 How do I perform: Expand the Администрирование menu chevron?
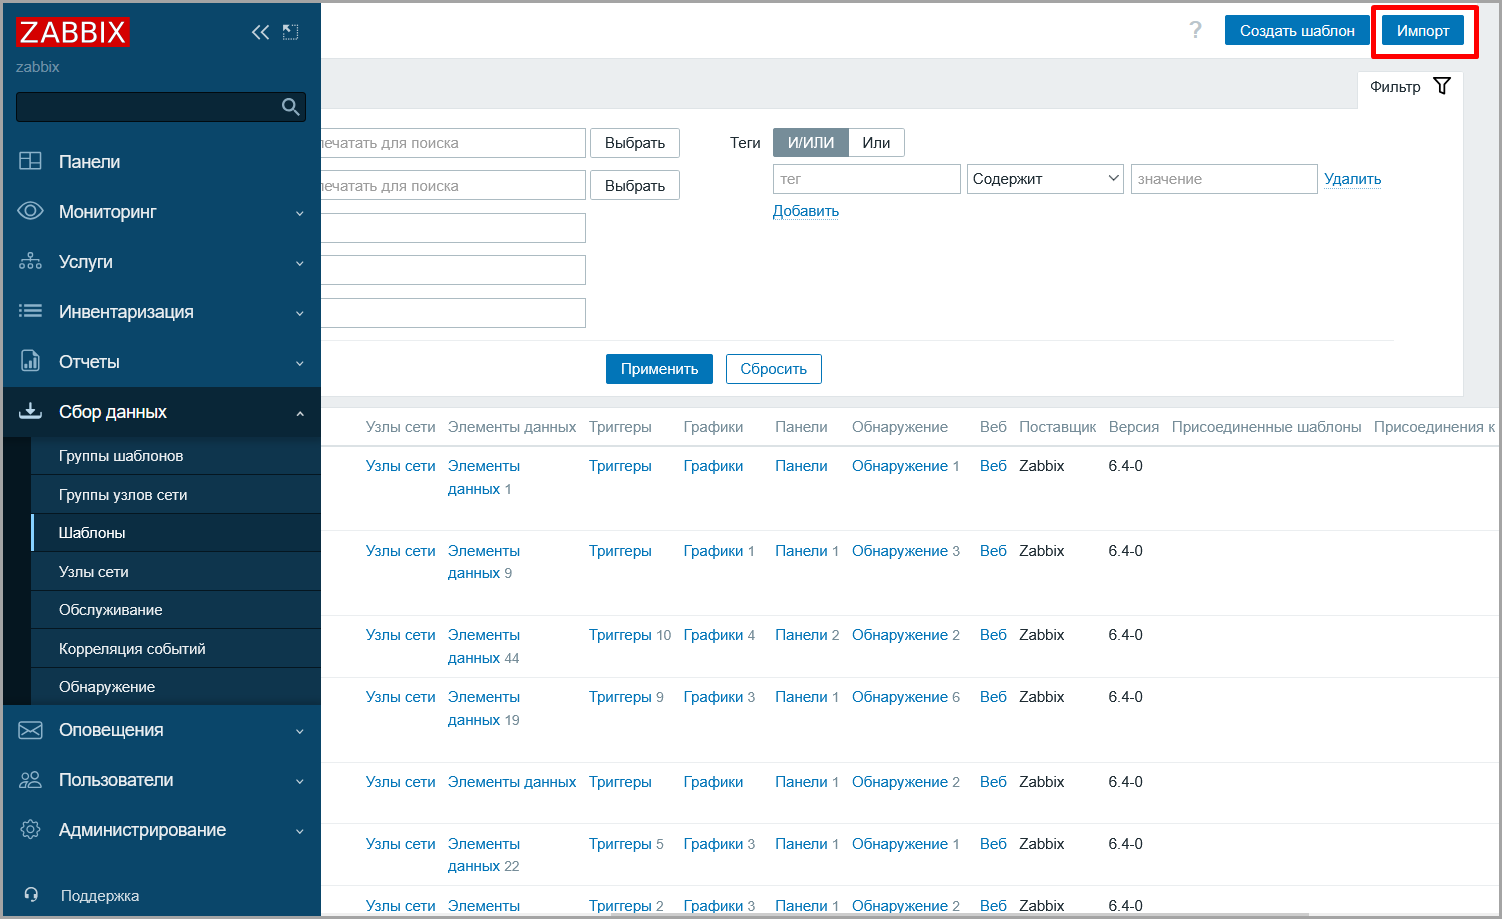tap(300, 831)
